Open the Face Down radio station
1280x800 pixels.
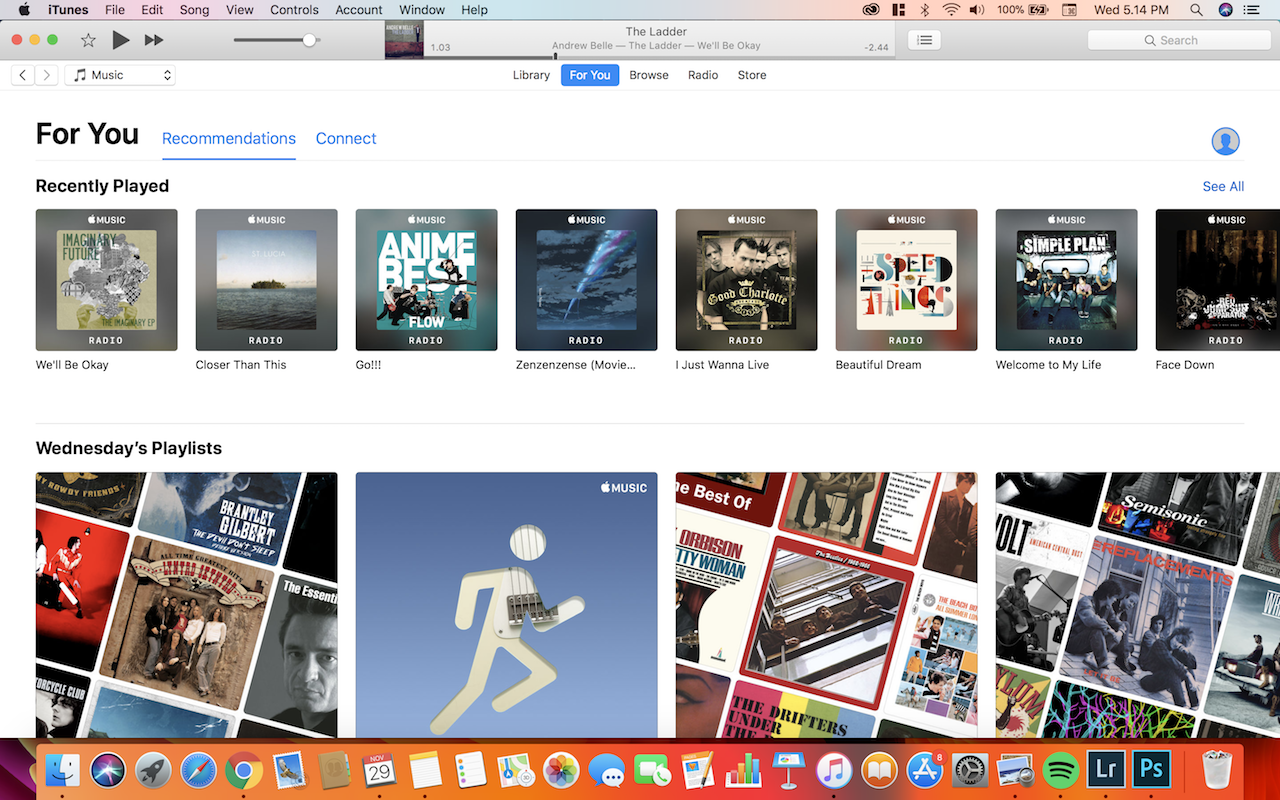(x=1218, y=280)
